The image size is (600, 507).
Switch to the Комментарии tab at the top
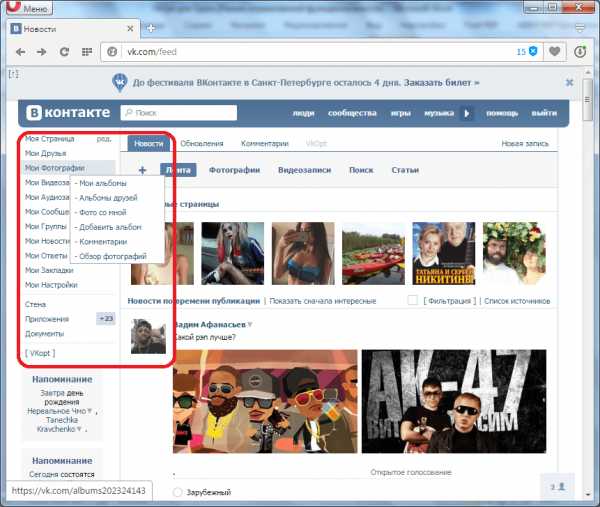(x=264, y=143)
